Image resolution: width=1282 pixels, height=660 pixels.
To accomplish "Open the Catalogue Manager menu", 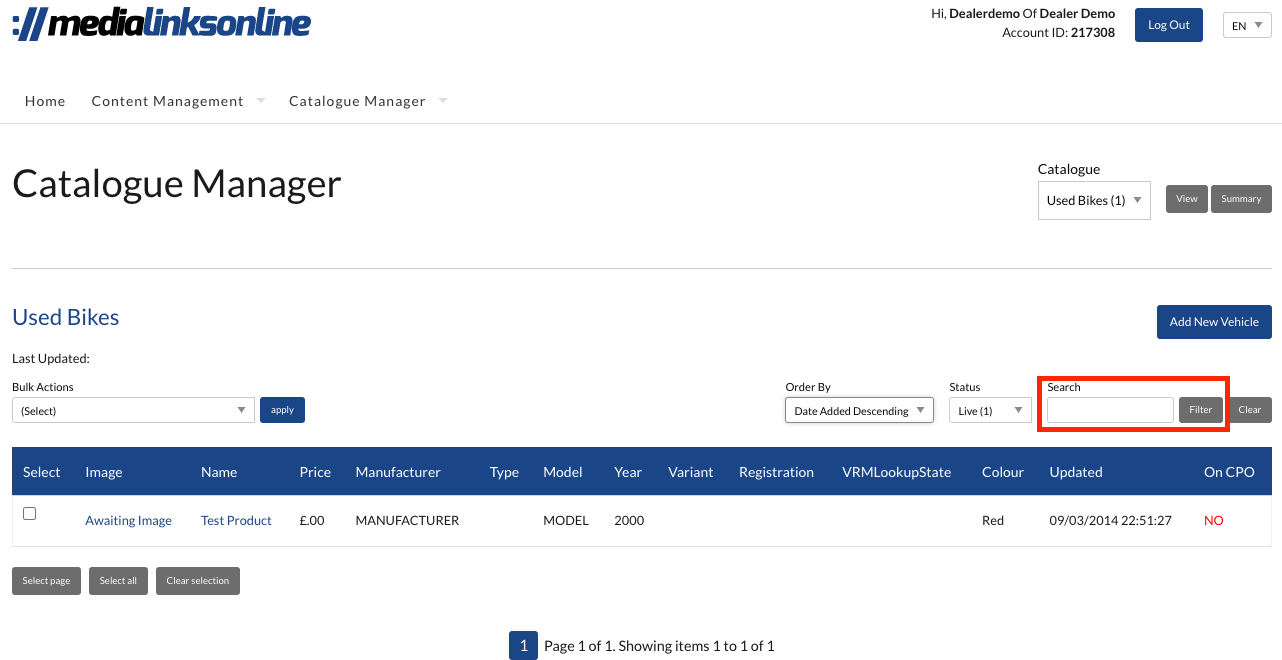I will coord(357,101).
